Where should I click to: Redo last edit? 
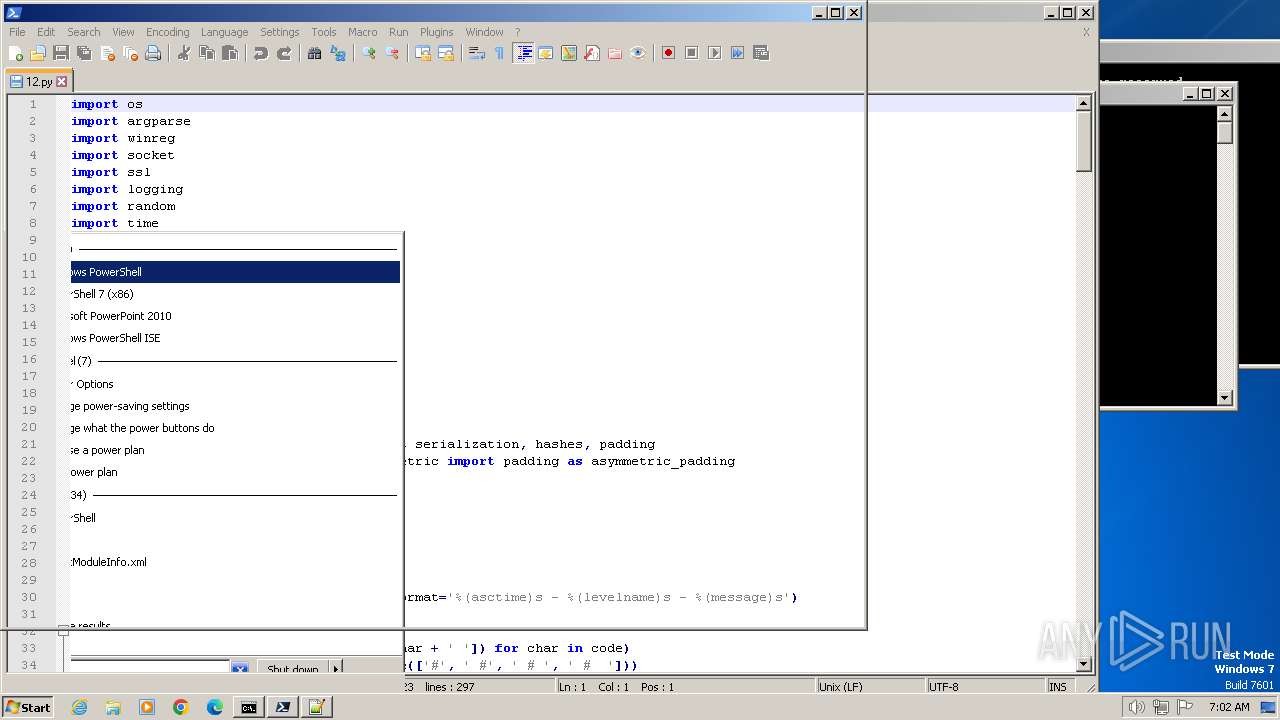284,53
